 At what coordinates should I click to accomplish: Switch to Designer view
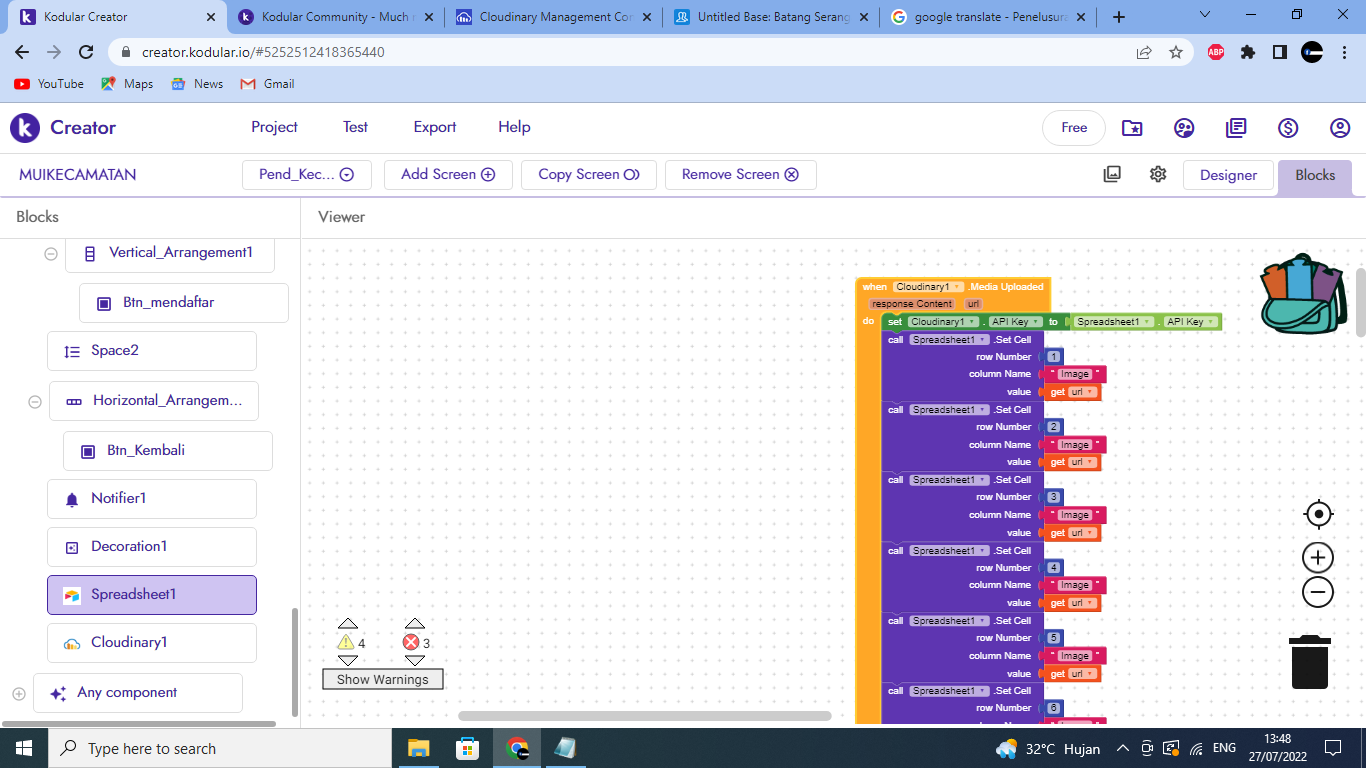[x=1228, y=175]
